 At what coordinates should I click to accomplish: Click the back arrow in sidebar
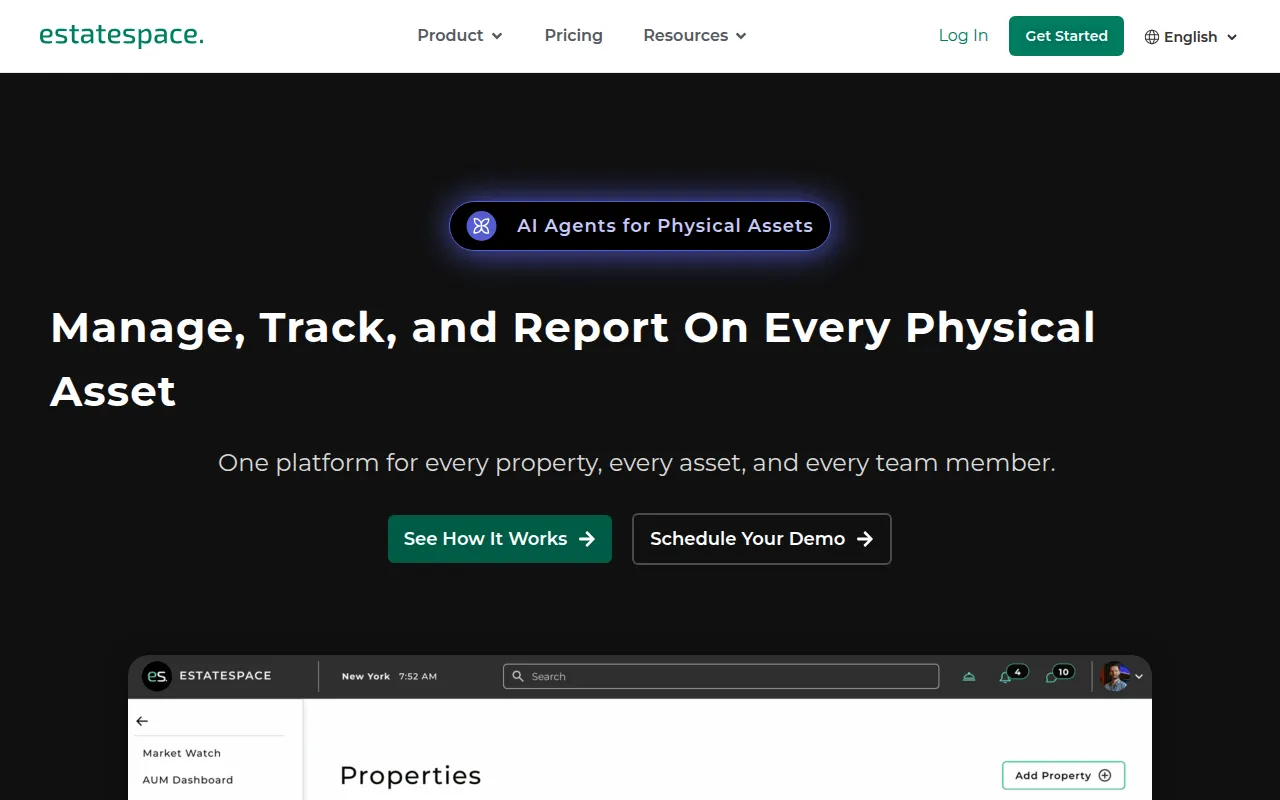142,721
